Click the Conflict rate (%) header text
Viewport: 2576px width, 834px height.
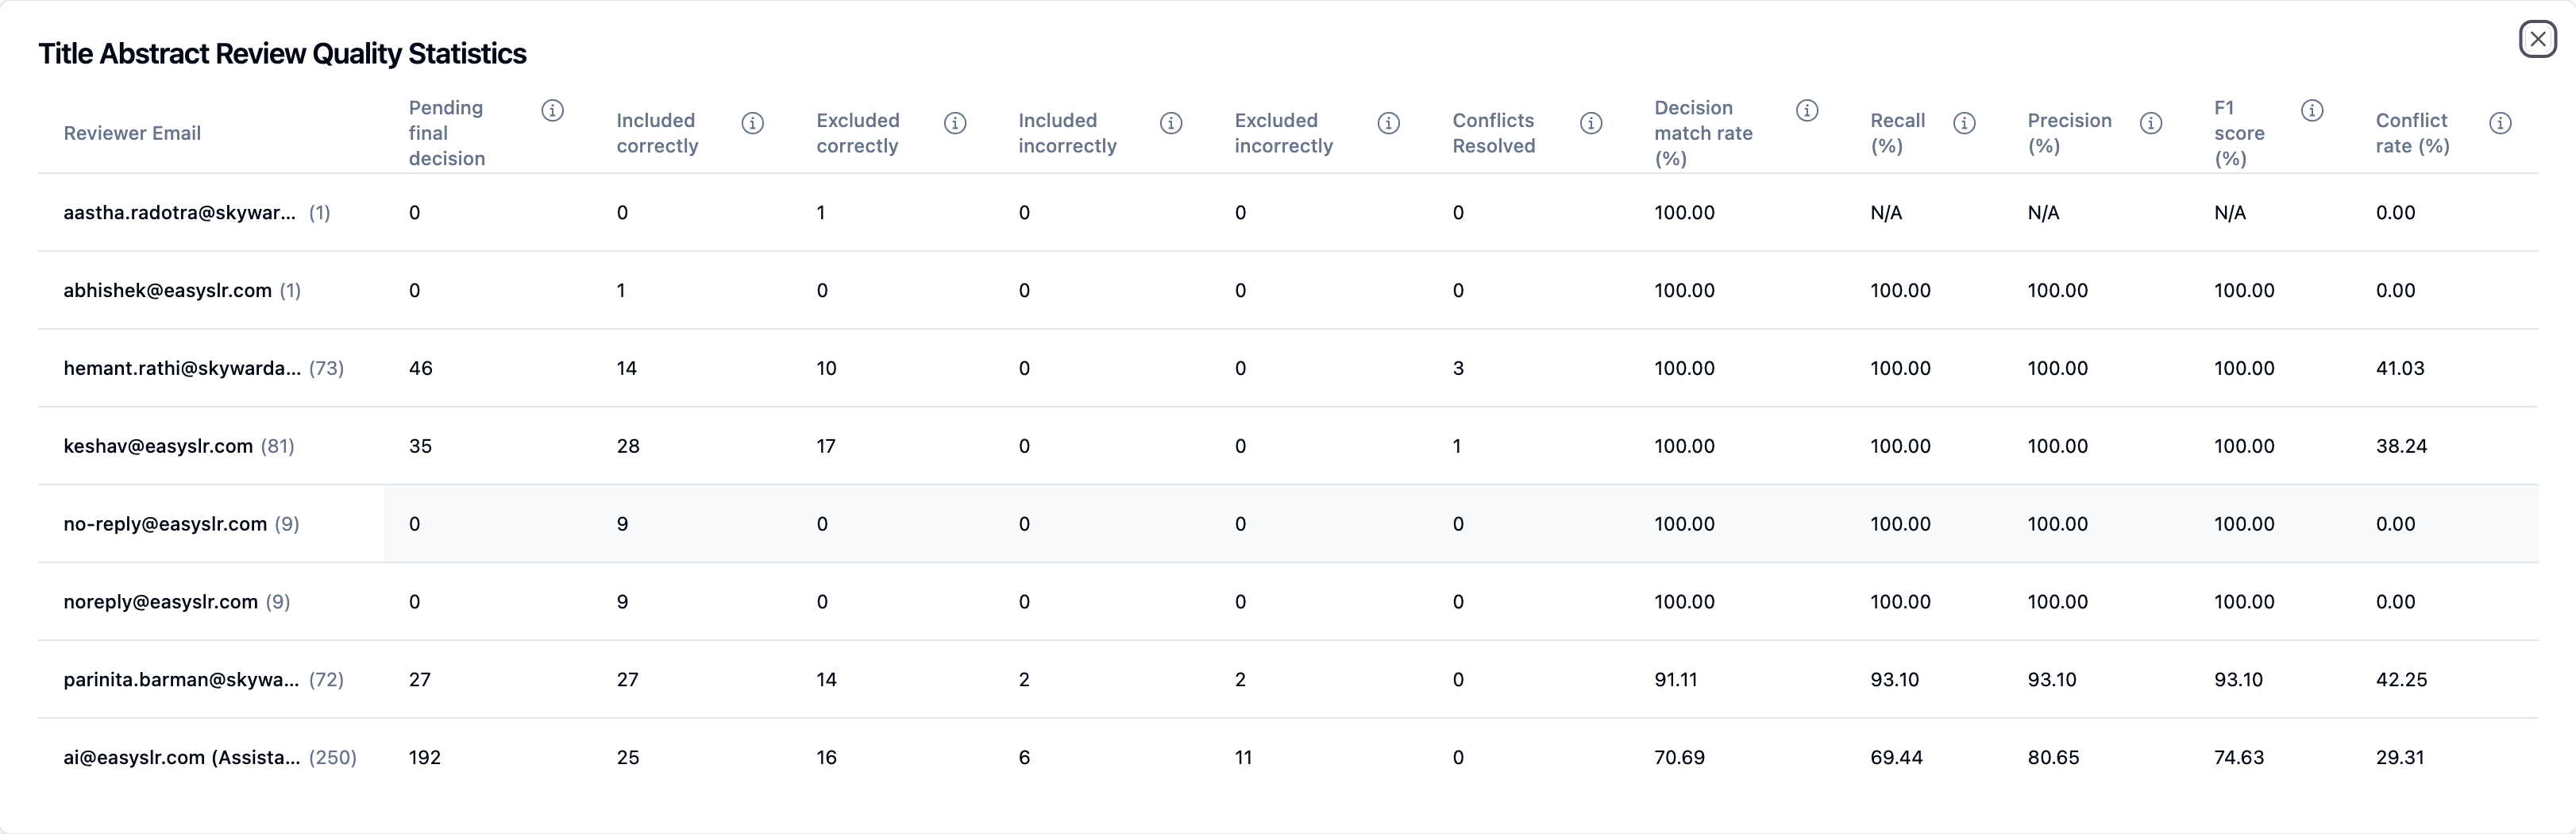coord(2412,133)
